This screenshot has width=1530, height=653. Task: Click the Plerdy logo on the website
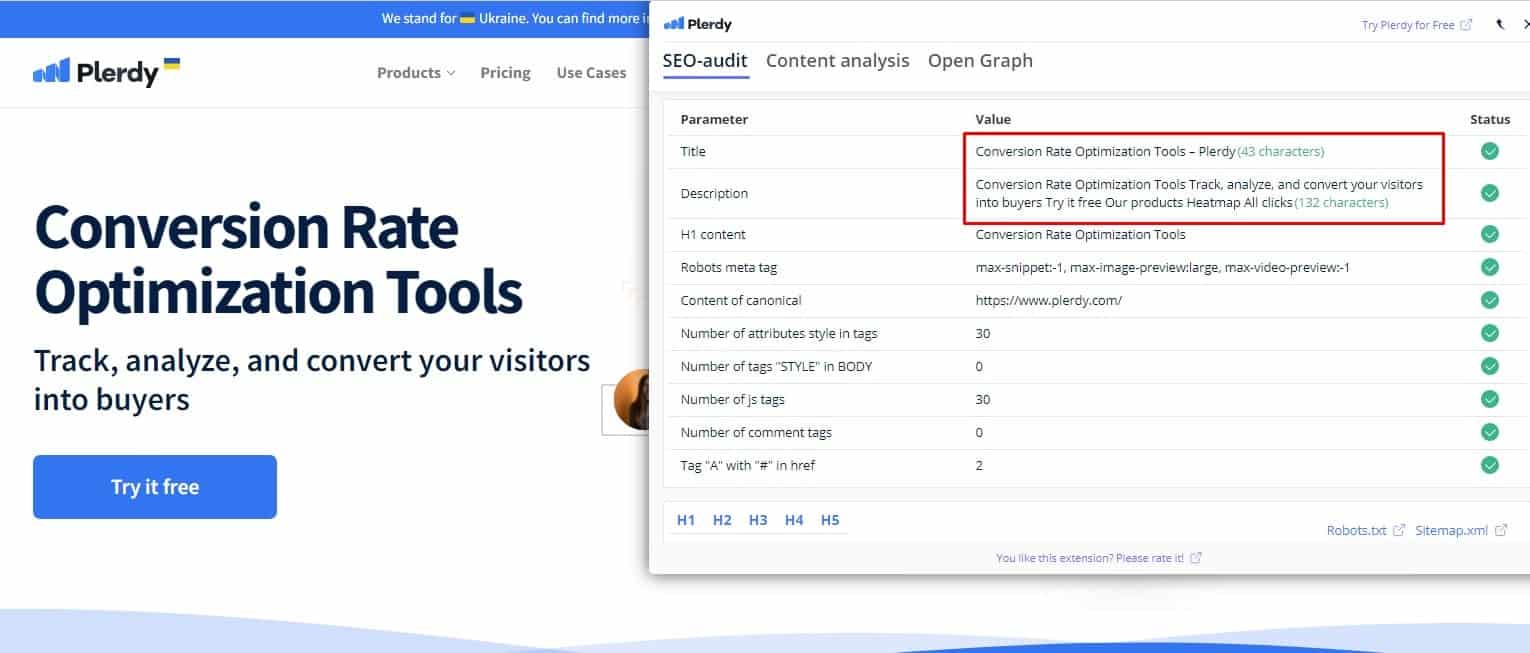106,72
